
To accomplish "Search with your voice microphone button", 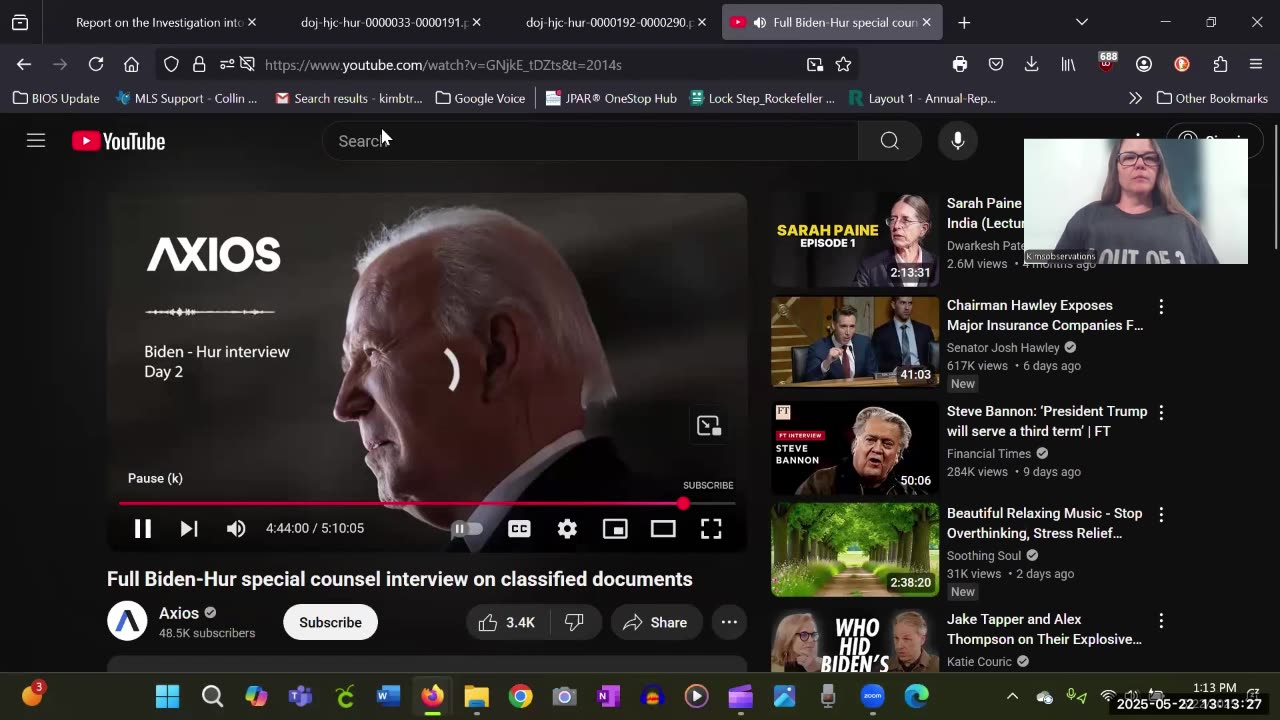I will 958,141.
